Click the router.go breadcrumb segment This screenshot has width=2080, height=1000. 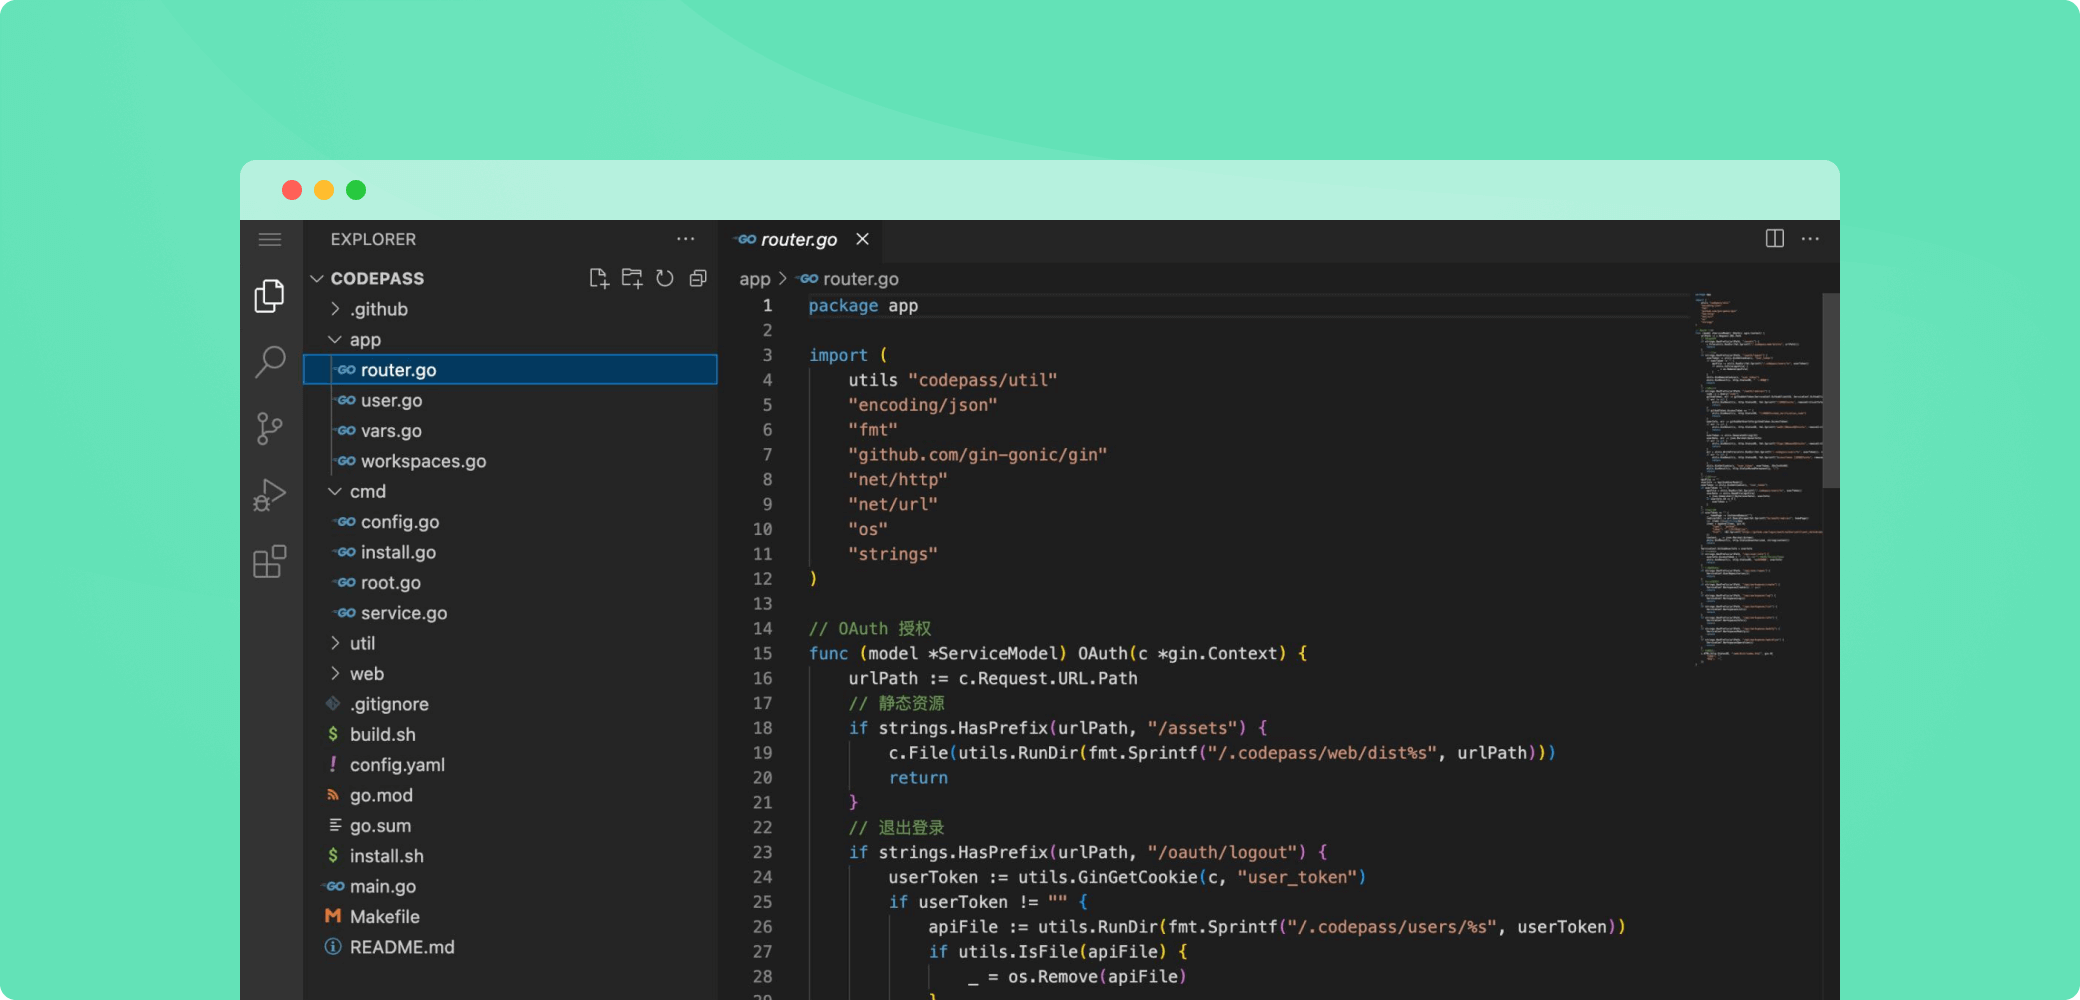click(x=850, y=279)
